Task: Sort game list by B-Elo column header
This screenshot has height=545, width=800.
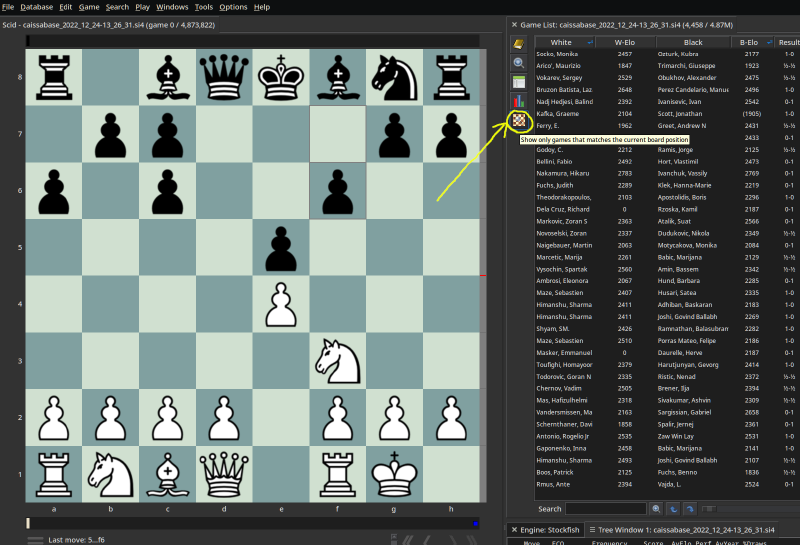Action: tap(748, 42)
